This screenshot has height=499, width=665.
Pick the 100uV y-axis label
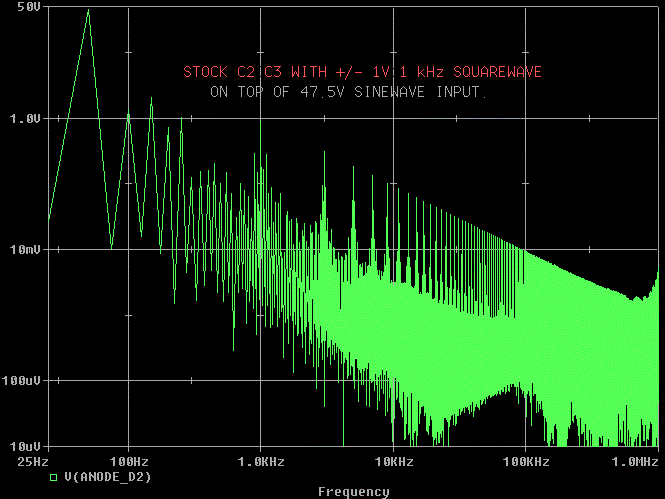pos(22,381)
